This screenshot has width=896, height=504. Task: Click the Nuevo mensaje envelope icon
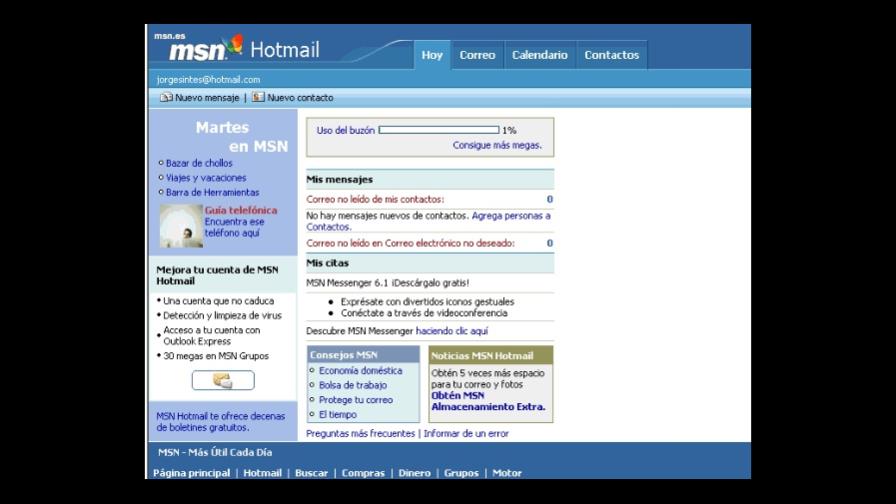click(166, 98)
